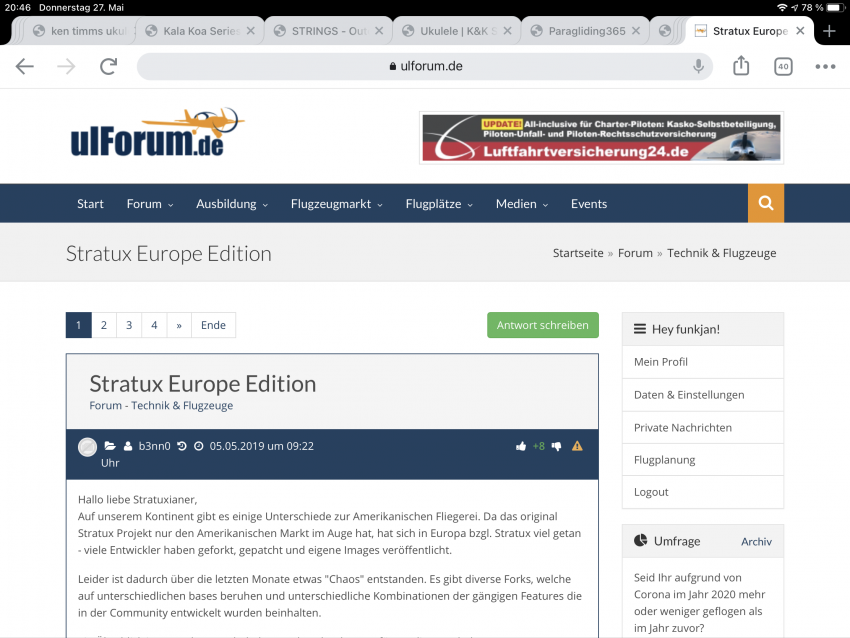Switch to the ken timms ukulele tab
Screen dimensions: 850x638
81,31
